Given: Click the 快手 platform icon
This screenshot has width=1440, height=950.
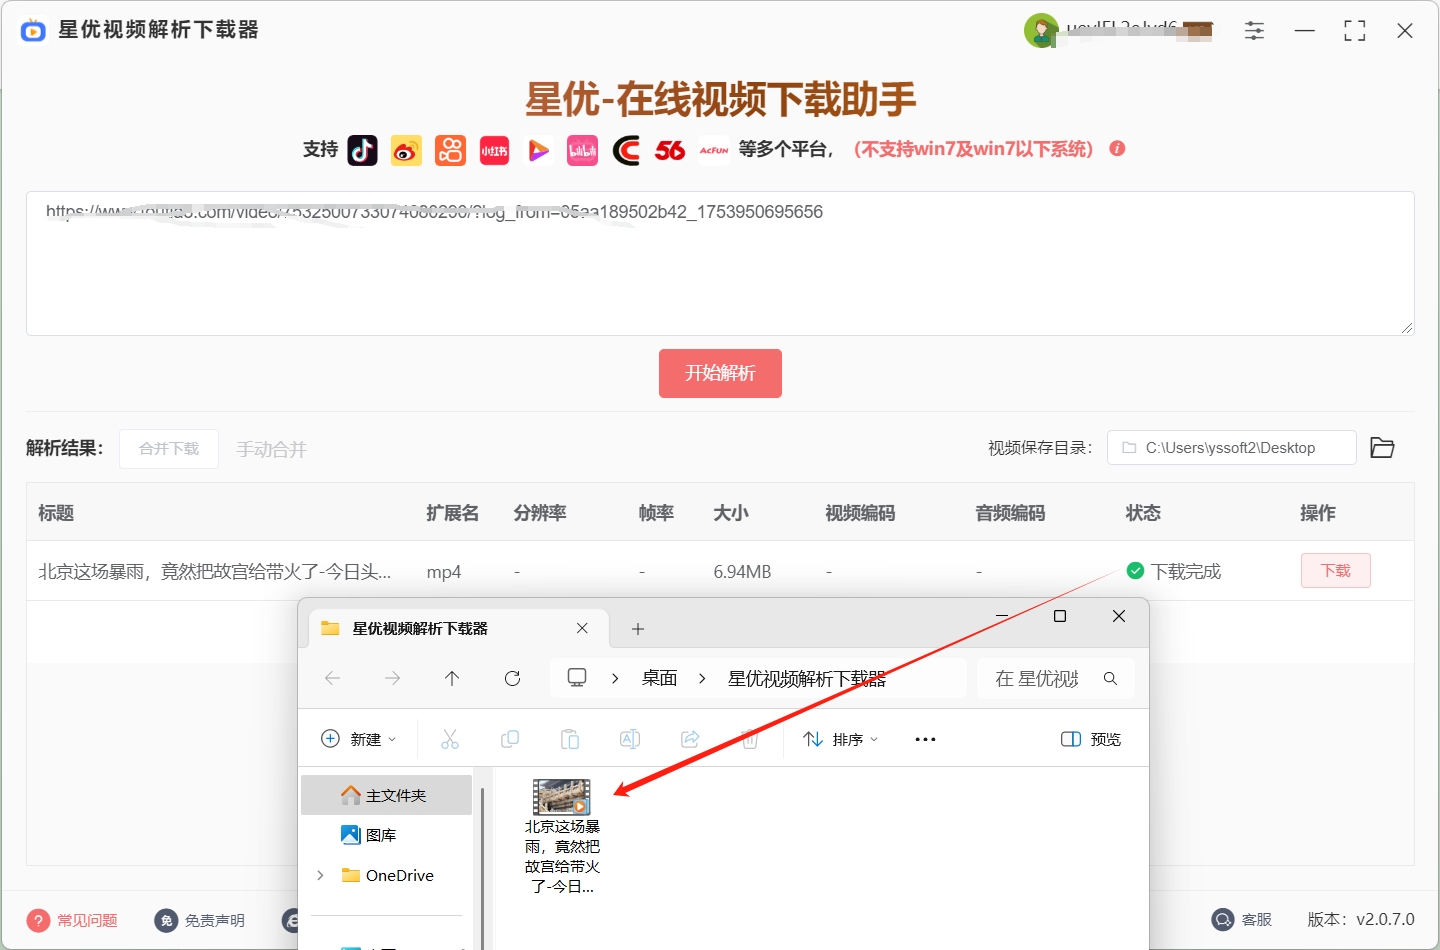Looking at the screenshot, I should pos(450,150).
